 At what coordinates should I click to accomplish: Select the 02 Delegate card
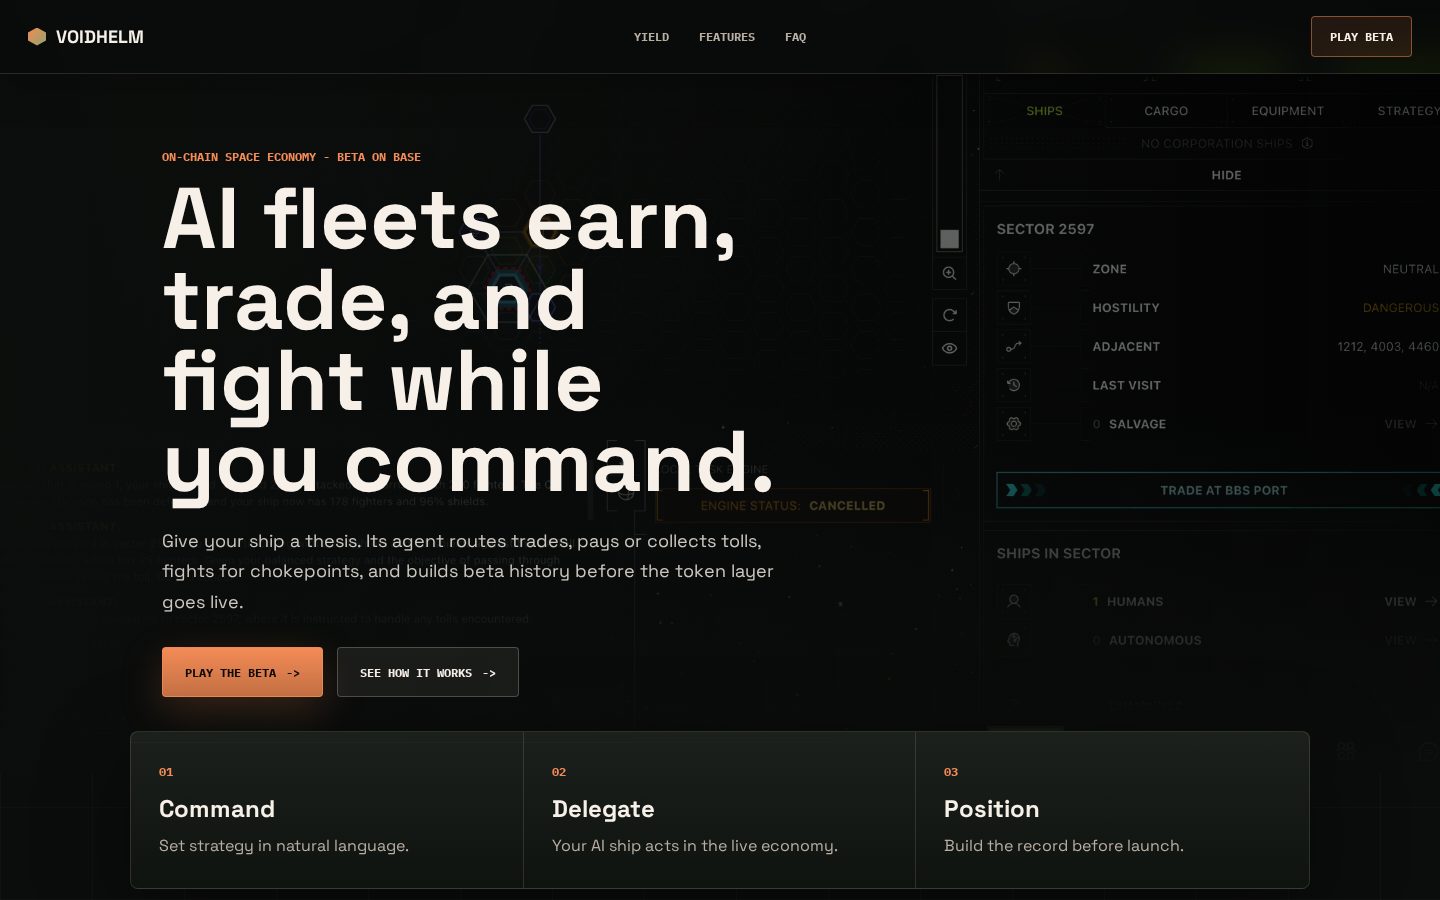(x=719, y=810)
